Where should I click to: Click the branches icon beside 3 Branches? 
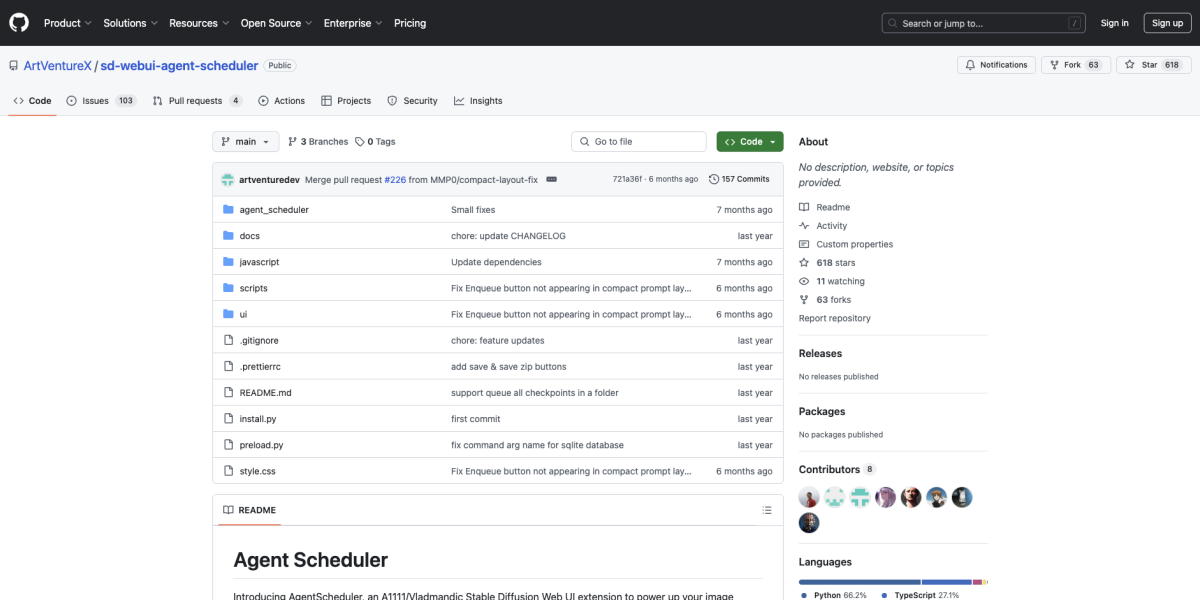tap(293, 141)
